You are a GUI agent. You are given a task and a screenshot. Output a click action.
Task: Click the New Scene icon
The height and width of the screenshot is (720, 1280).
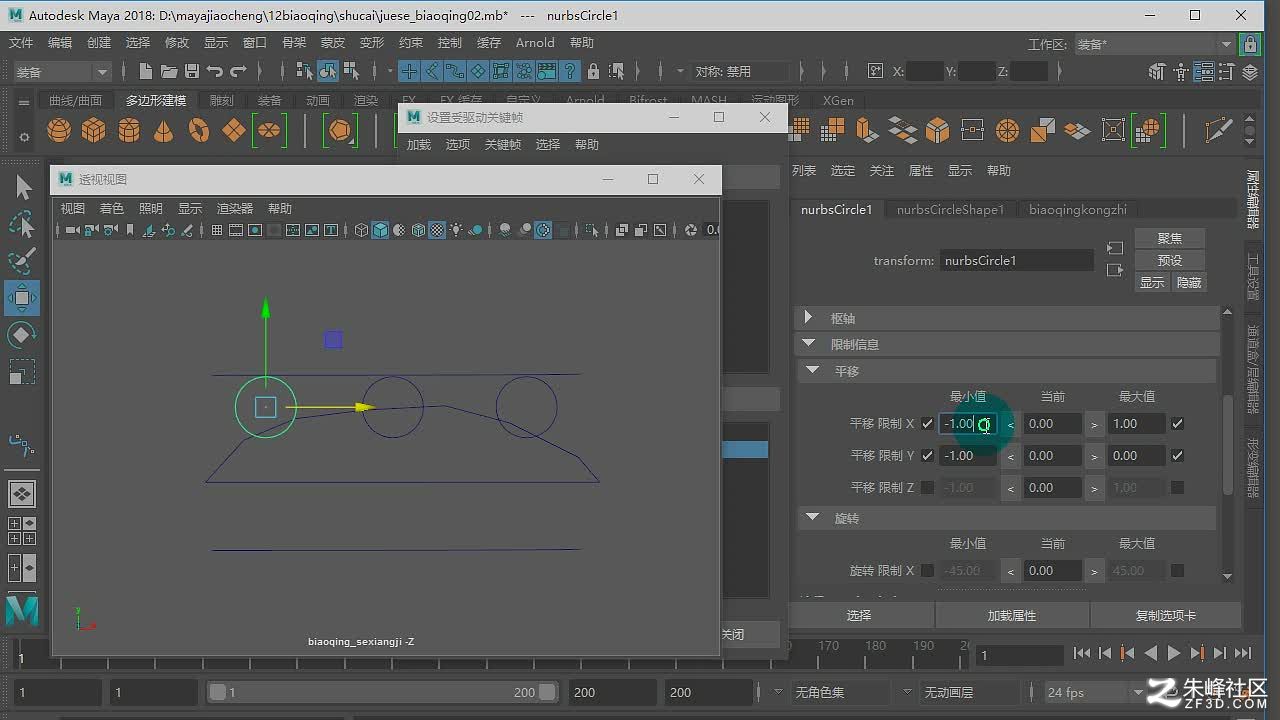[x=146, y=71]
